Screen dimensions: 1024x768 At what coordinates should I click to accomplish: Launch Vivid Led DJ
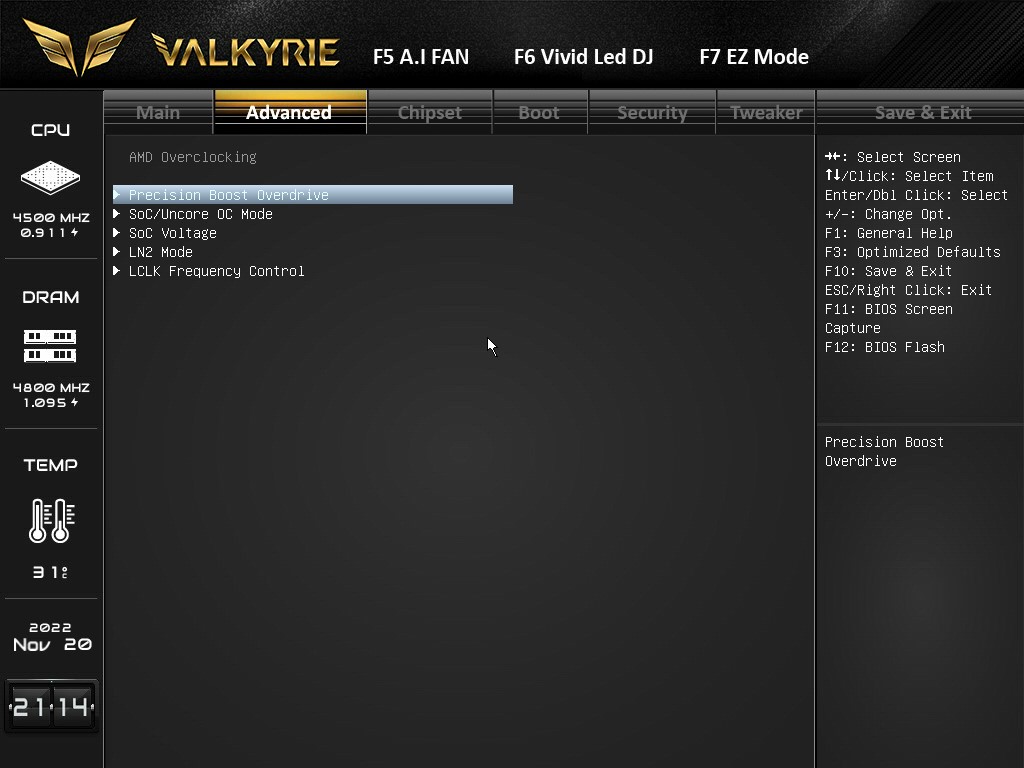pyautogui.click(x=583, y=57)
